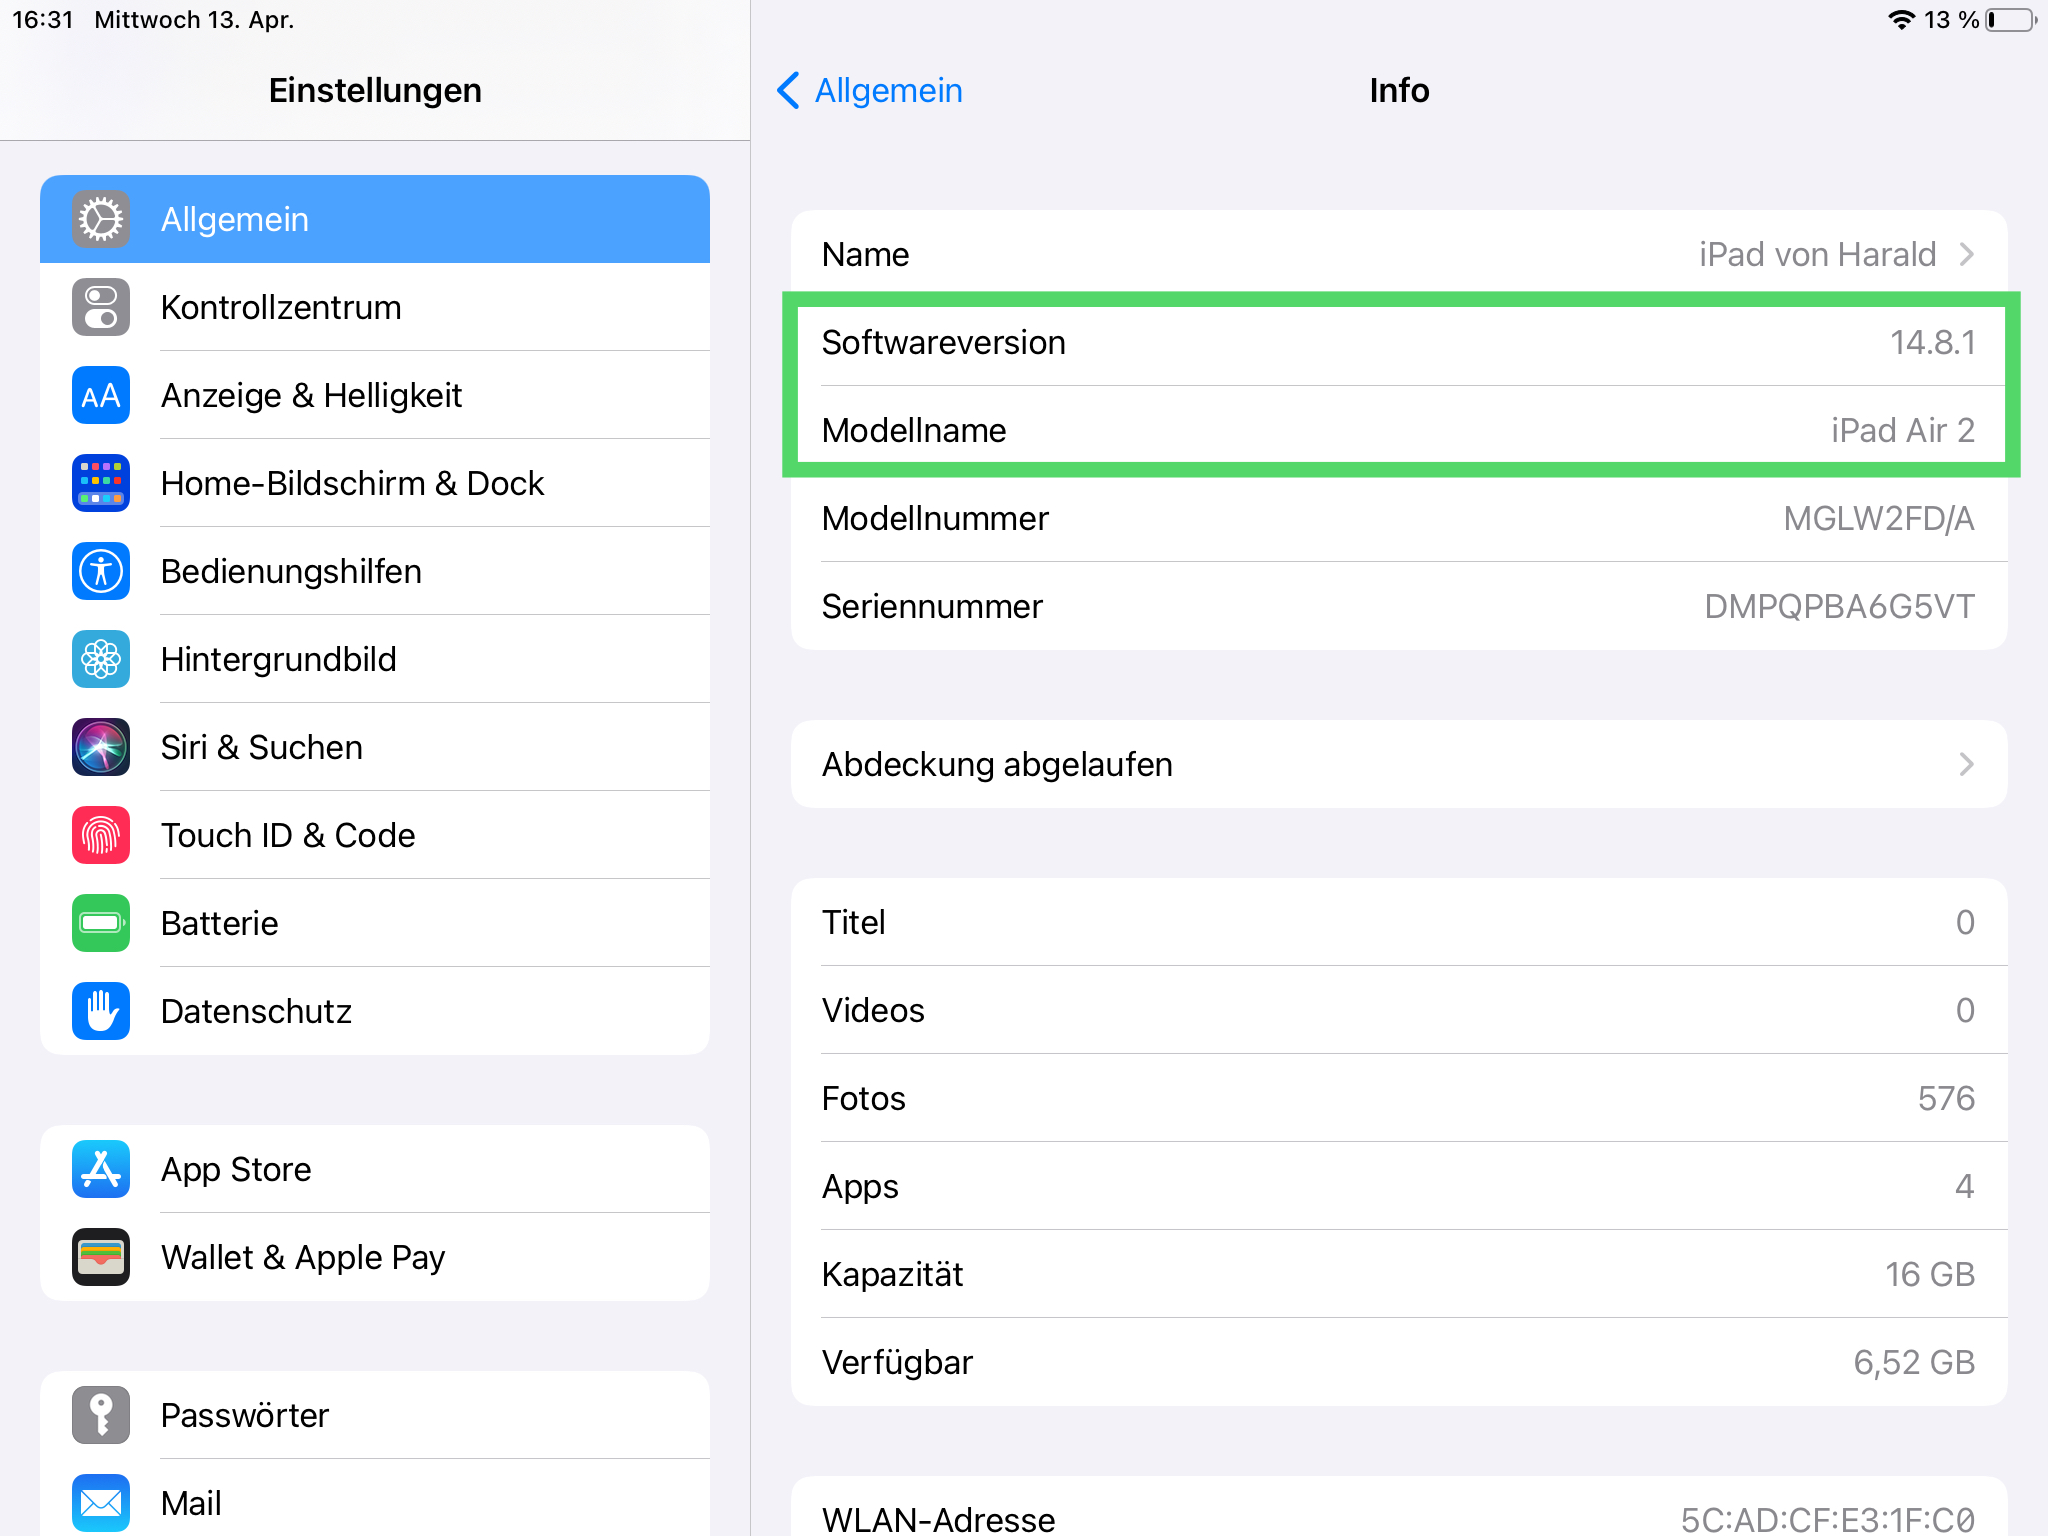Tap the Kontrollzentrum toggle icon
2048x1536 pixels.
point(101,307)
